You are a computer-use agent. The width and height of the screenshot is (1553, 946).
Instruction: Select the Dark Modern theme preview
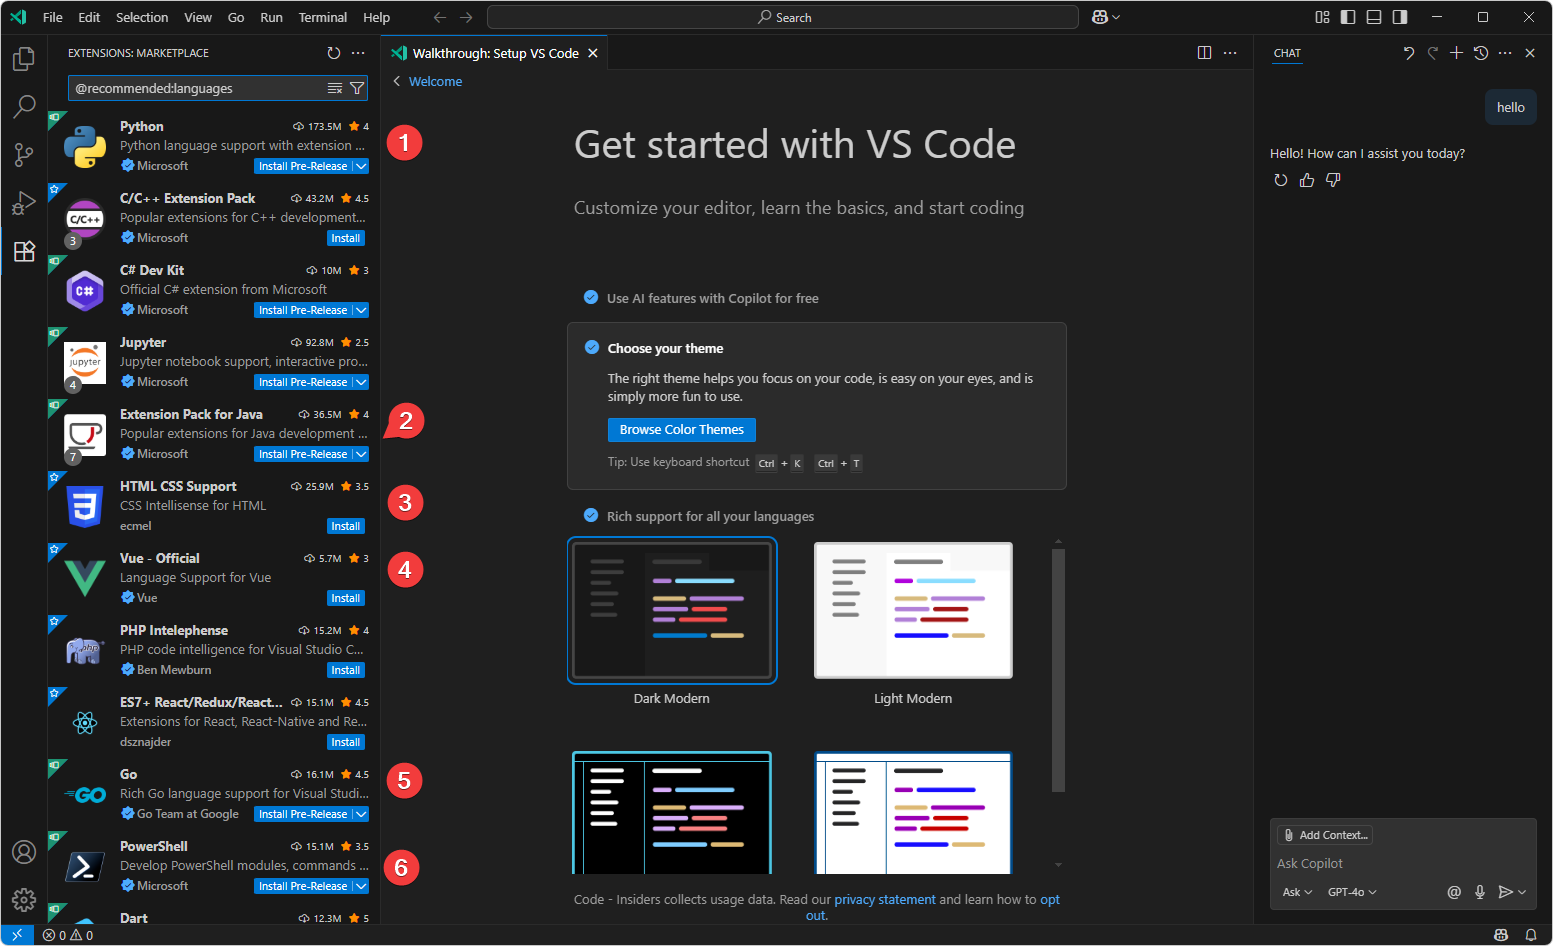(x=672, y=610)
